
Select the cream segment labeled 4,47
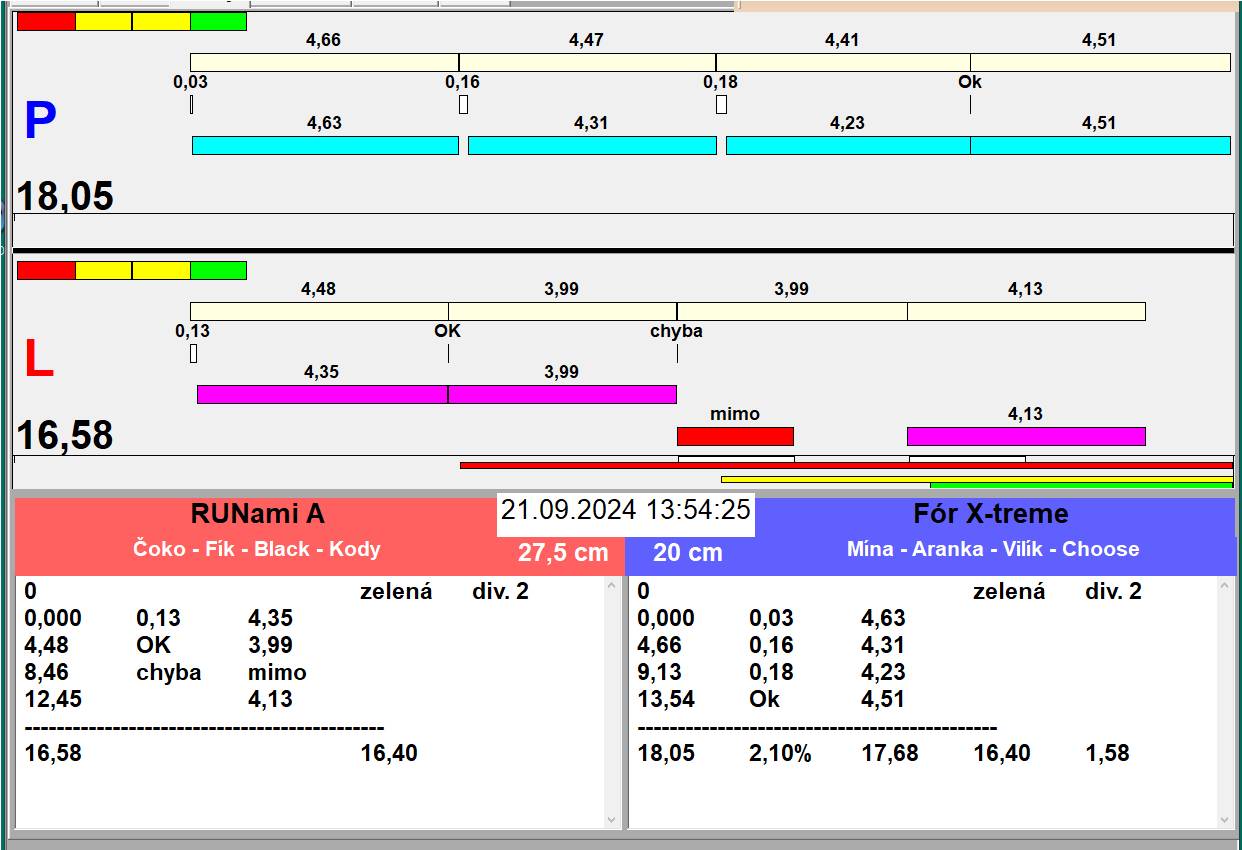pos(587,62)
